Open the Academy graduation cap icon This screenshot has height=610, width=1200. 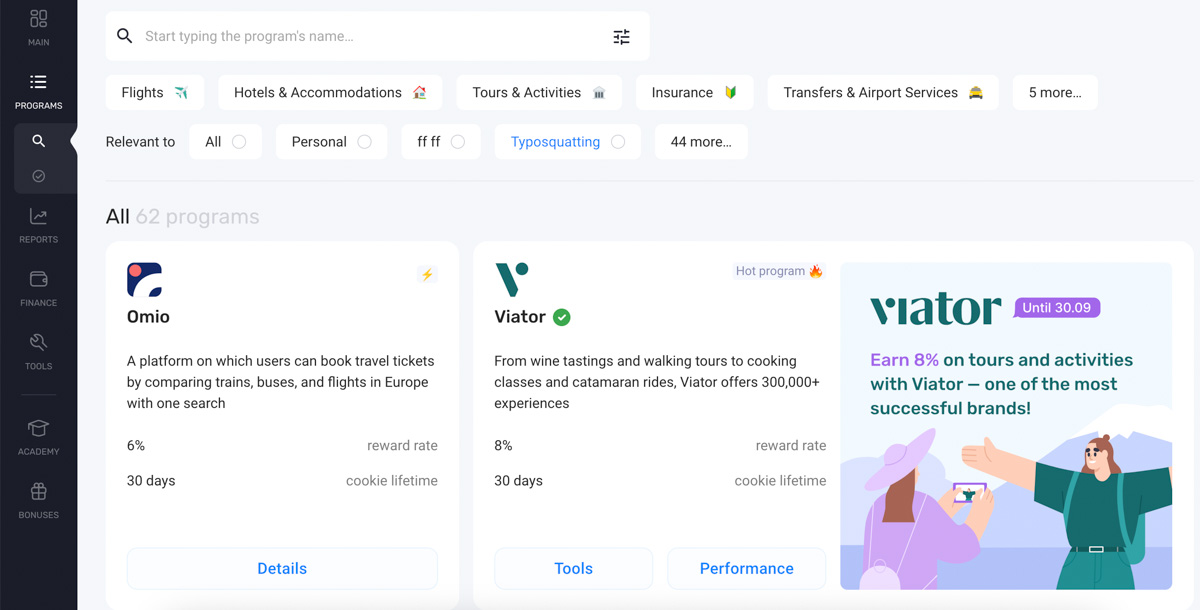coord(38,428)
